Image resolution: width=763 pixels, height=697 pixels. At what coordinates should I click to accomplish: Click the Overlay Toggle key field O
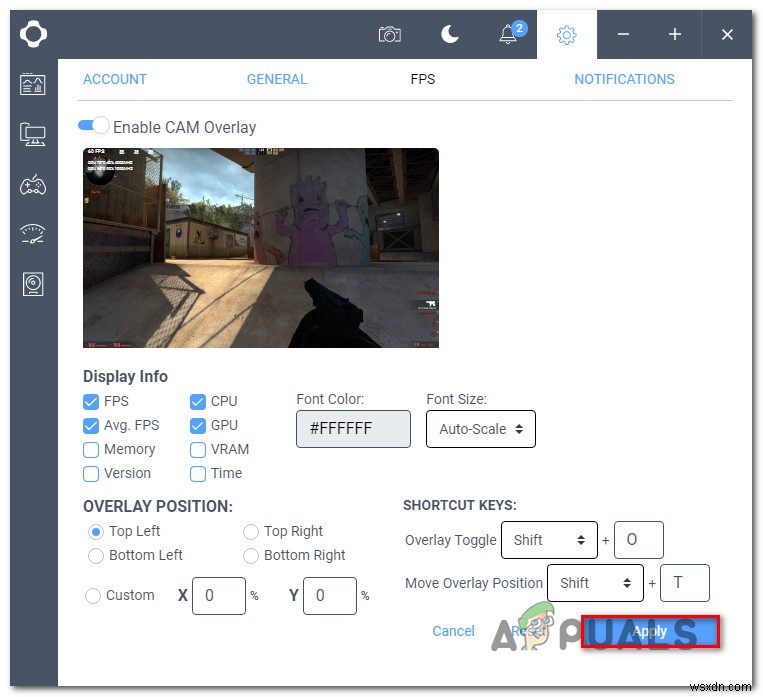(638, 540)
